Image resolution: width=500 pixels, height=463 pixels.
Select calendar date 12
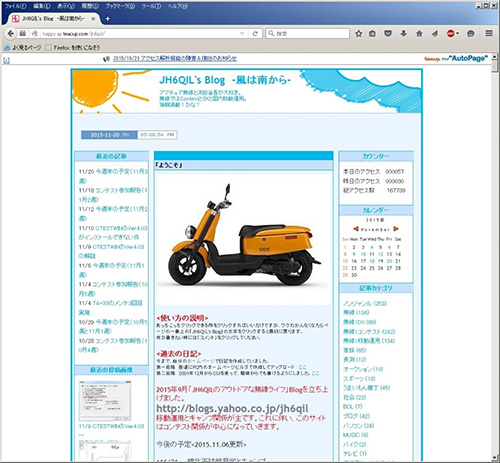[x=380, y=254]
